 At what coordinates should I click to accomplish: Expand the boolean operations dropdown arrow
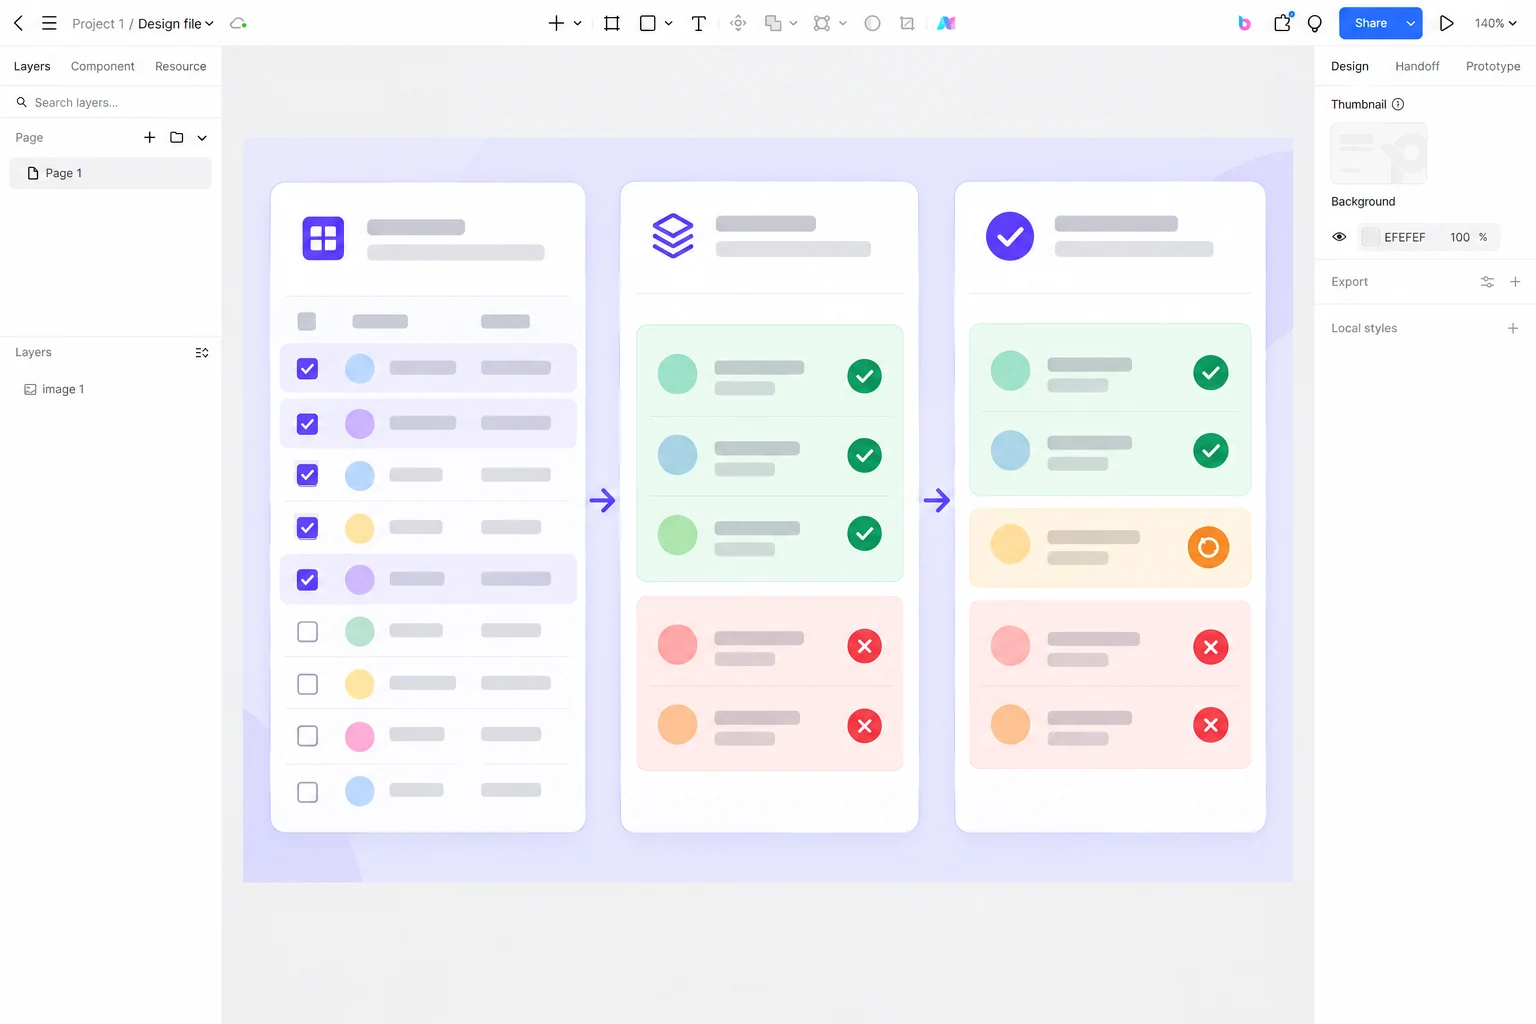tap(794, 23)
